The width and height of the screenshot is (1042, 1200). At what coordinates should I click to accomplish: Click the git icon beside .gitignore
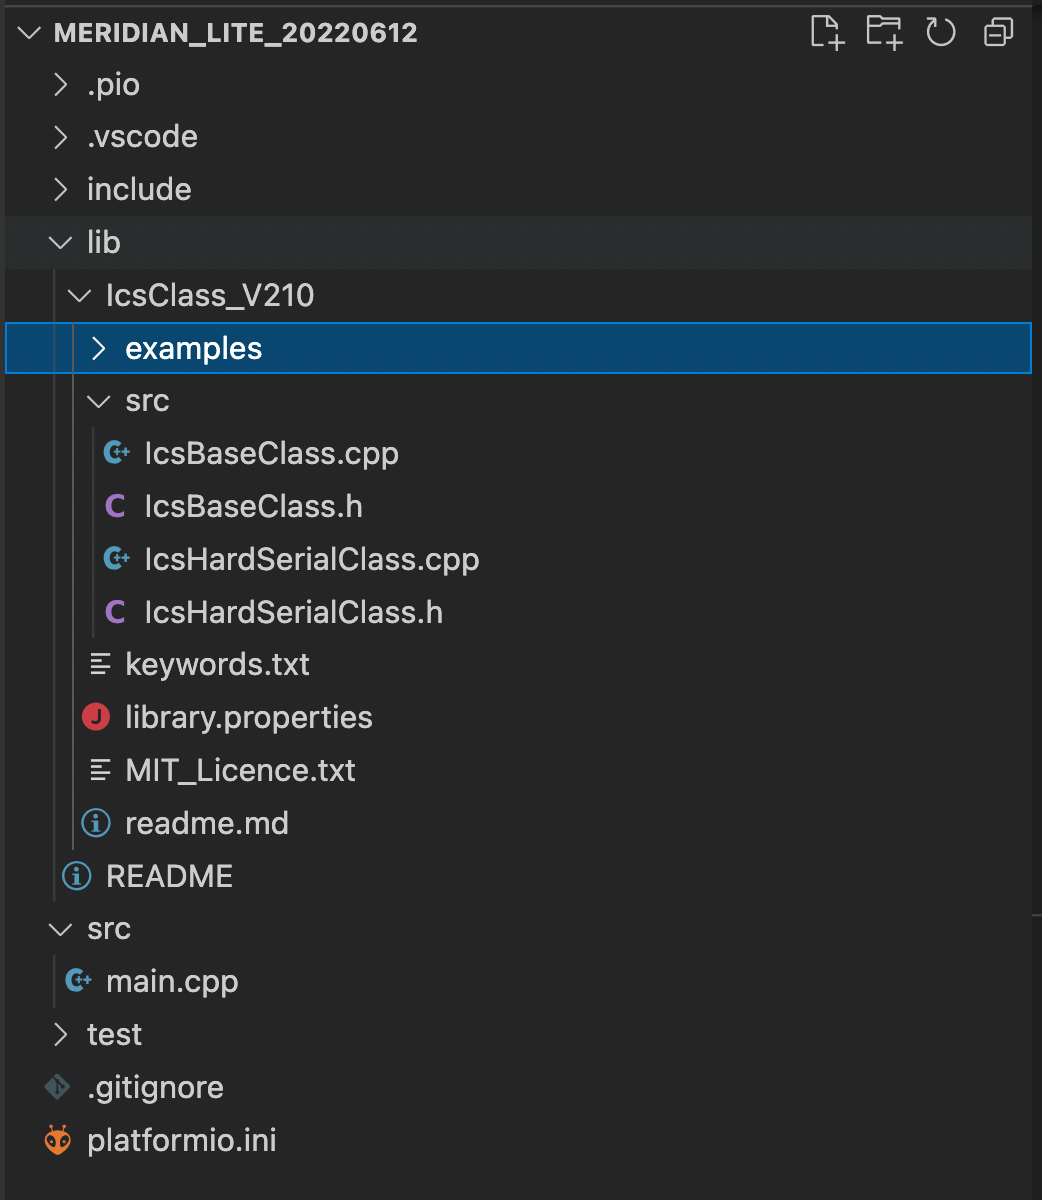point(57,1086)
